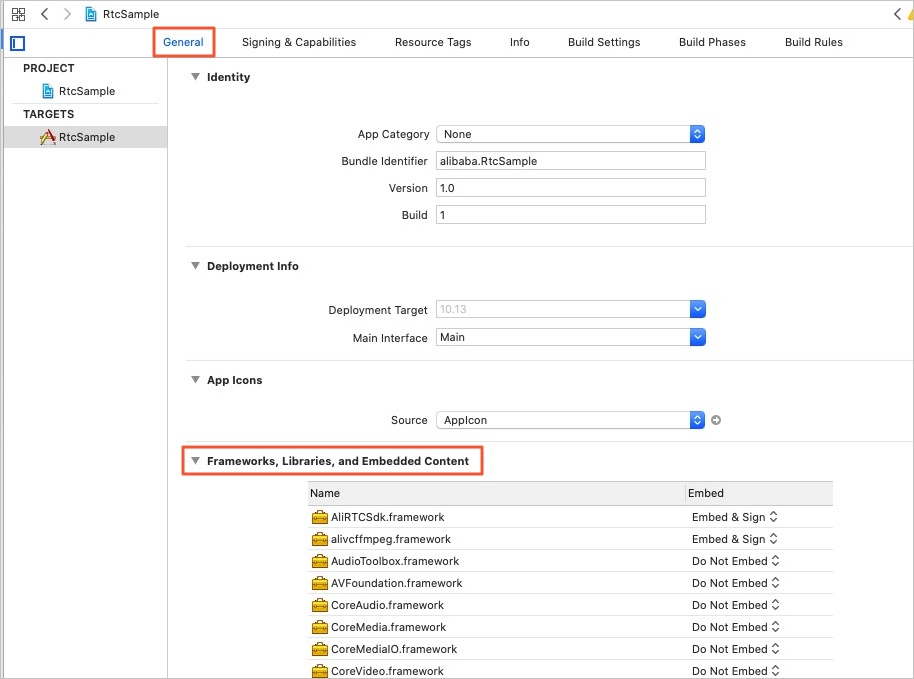Open the Build Phases tab
The width and height of the screenshot is (914, 679).
[x=712, y=42]
